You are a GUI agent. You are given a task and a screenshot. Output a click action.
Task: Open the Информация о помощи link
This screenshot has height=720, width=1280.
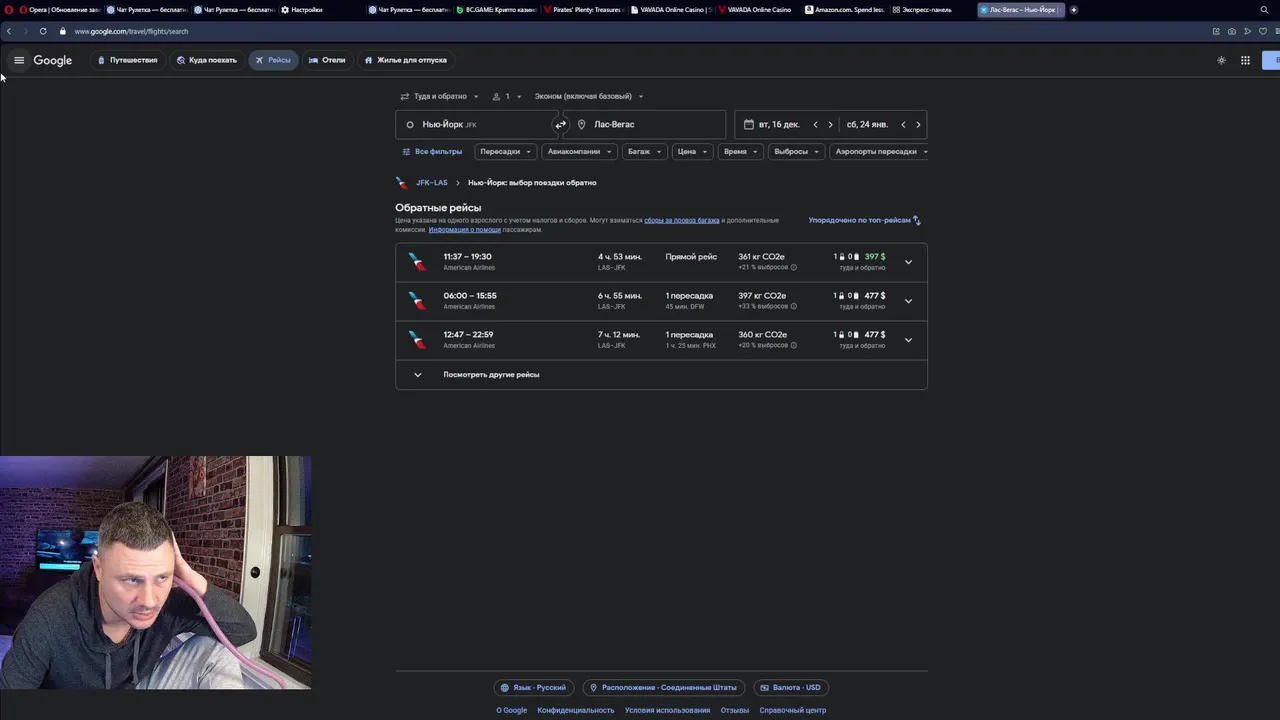(465, 230)
